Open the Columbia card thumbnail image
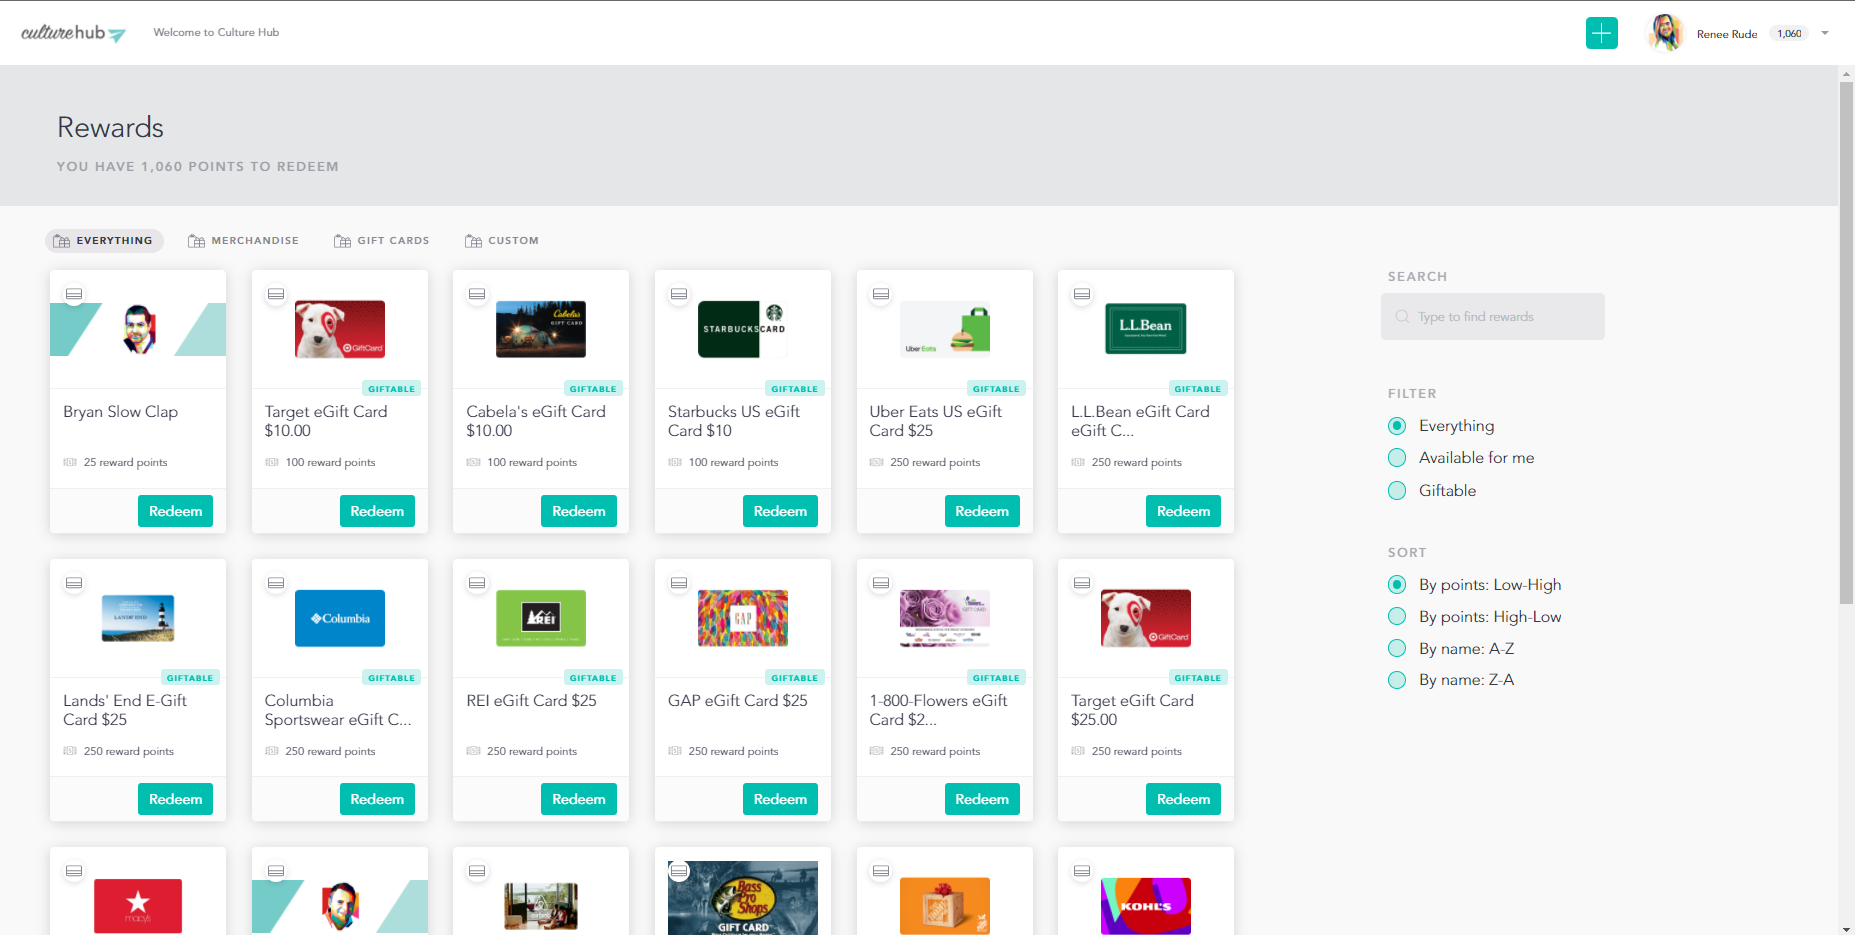Image resolution: width=1855 pixels, height=935 pixels. coord(340,618)
